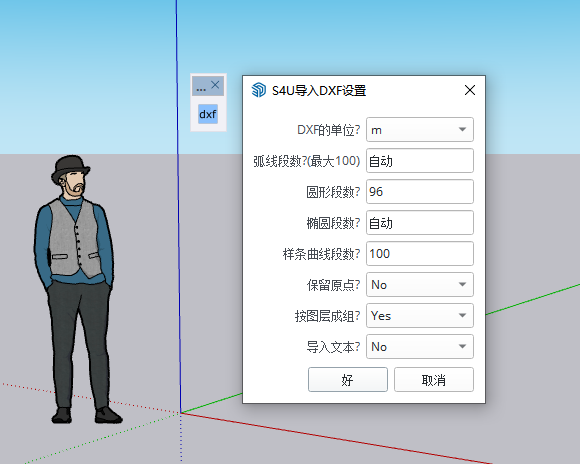
Task: Click the SketchUp logo in dialog title
Action: (x=259, y=90)
